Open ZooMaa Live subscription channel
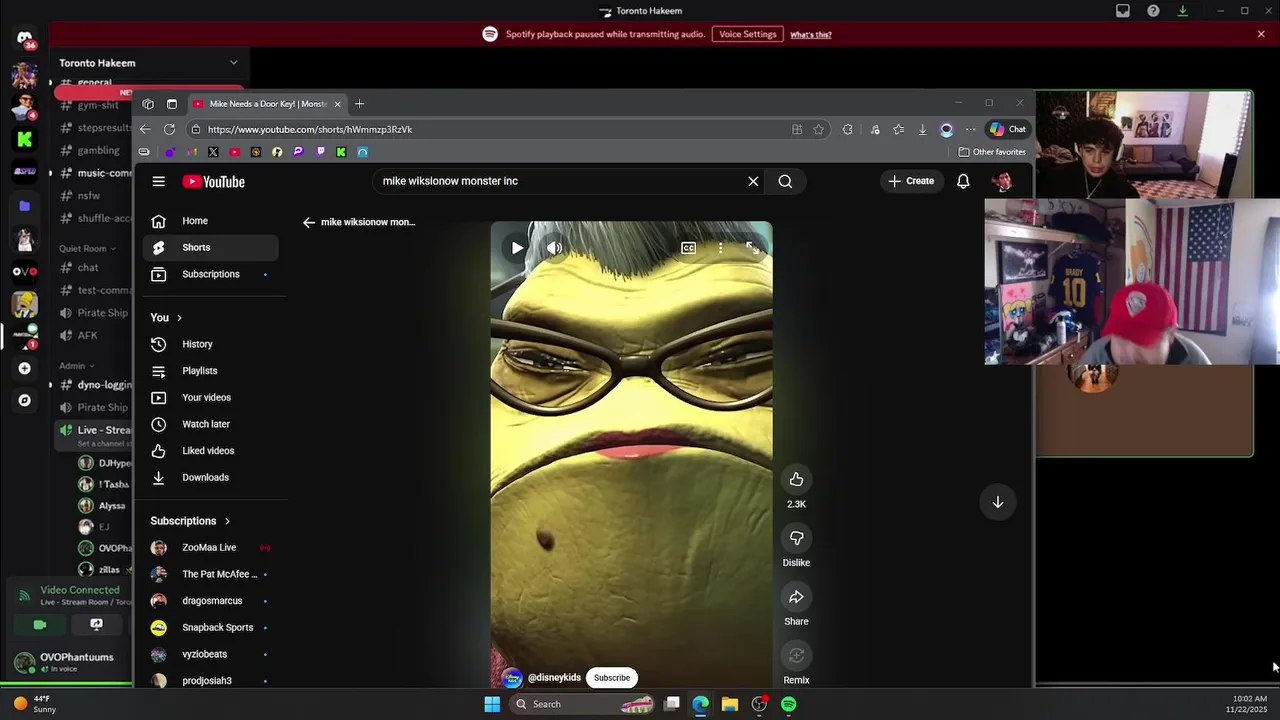1280x720 pixels. click(211, 548)
